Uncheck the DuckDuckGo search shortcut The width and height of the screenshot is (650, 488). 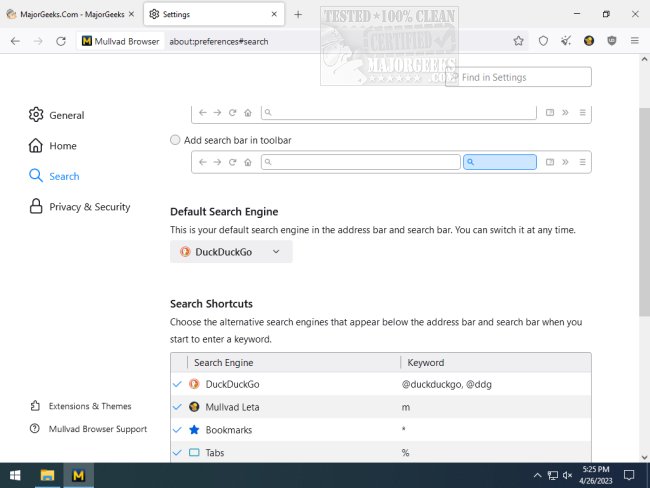pos(177,384)
